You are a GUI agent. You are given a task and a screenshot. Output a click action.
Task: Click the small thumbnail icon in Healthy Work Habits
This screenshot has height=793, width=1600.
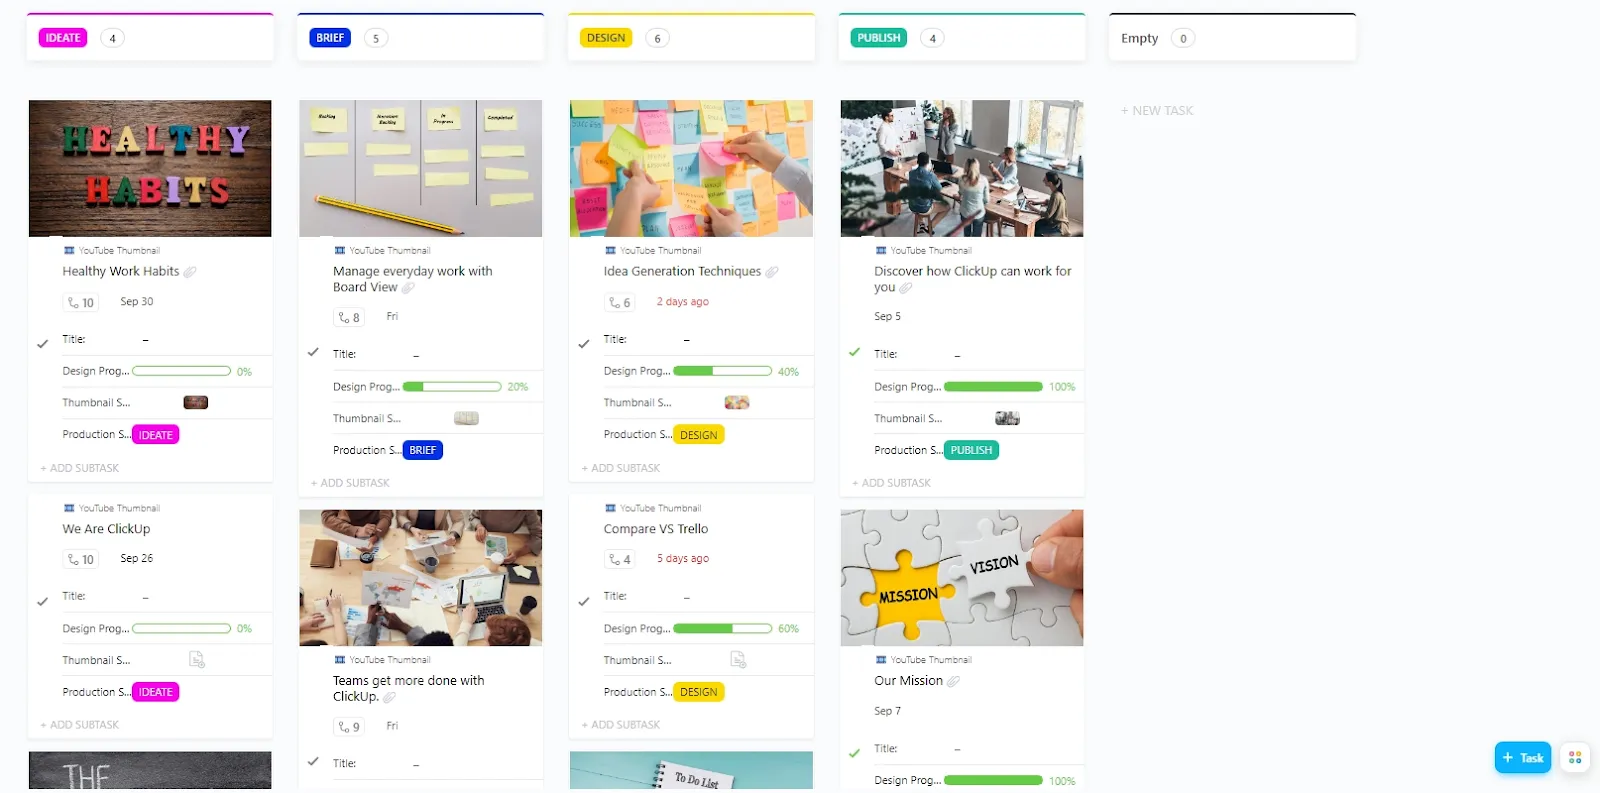[196, 403]
